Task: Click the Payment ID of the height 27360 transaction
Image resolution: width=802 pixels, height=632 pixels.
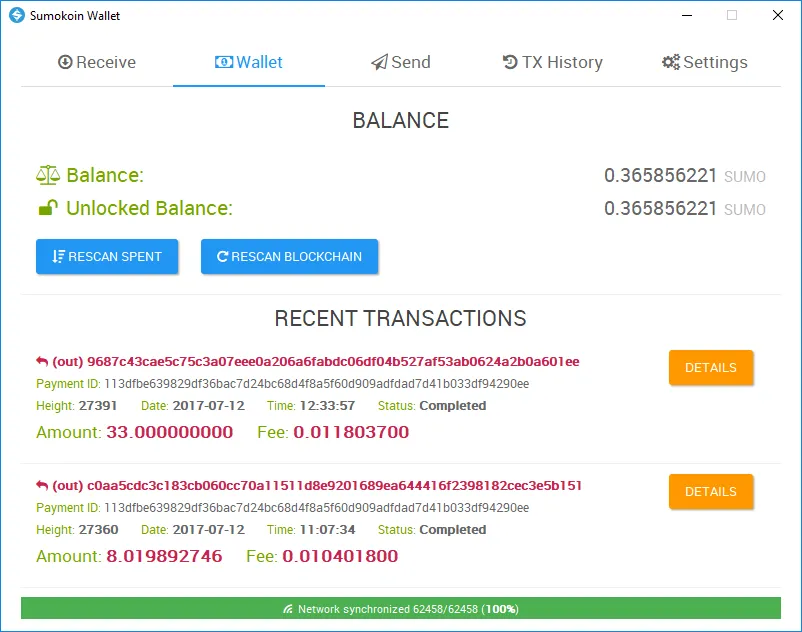Action: [x=317, y=508]
